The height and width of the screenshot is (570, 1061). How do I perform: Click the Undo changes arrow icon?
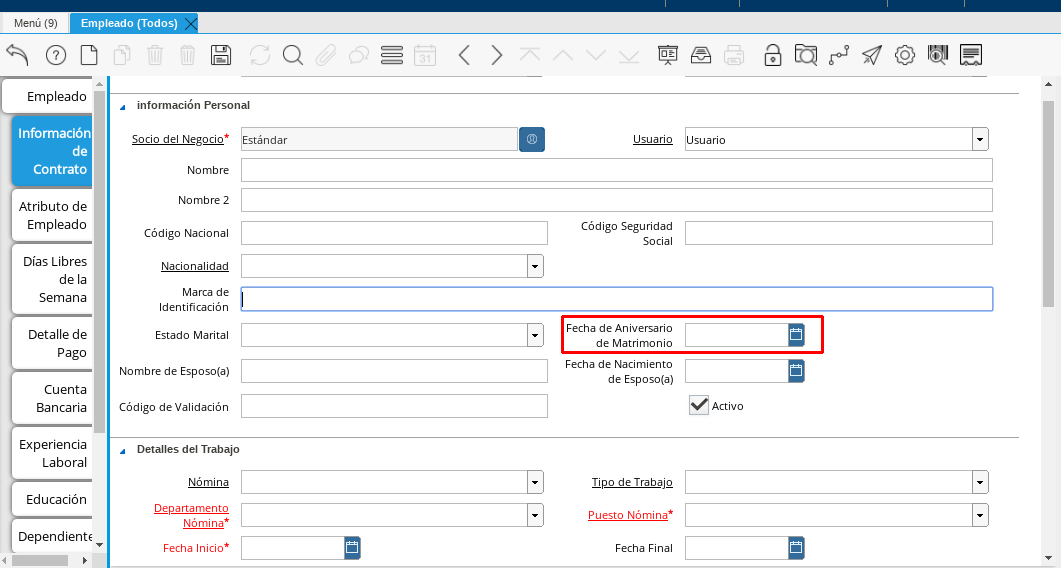point(18,55)
